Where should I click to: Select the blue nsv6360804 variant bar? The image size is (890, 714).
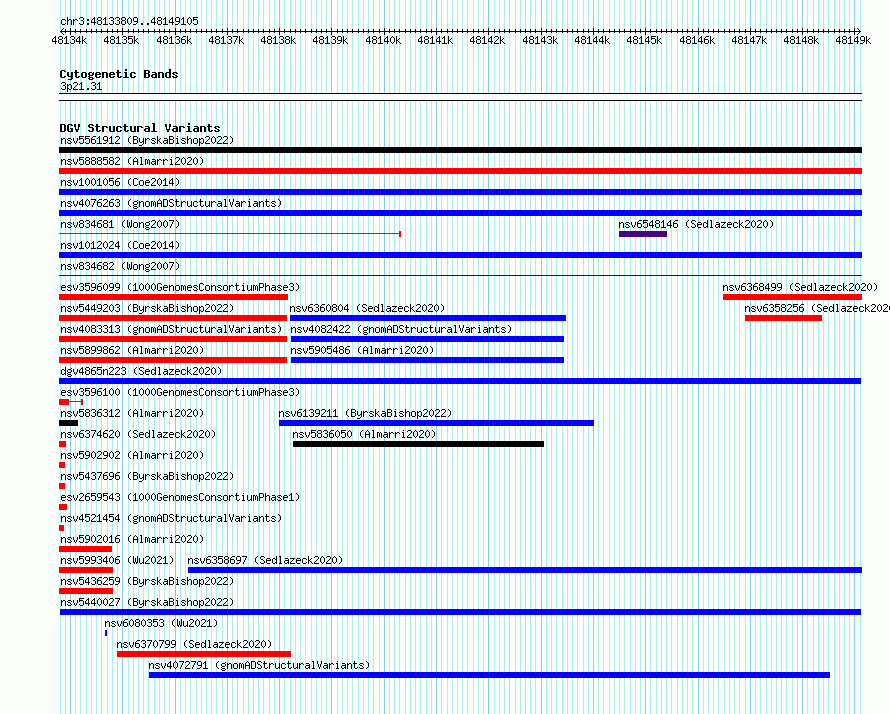(428, 318)
